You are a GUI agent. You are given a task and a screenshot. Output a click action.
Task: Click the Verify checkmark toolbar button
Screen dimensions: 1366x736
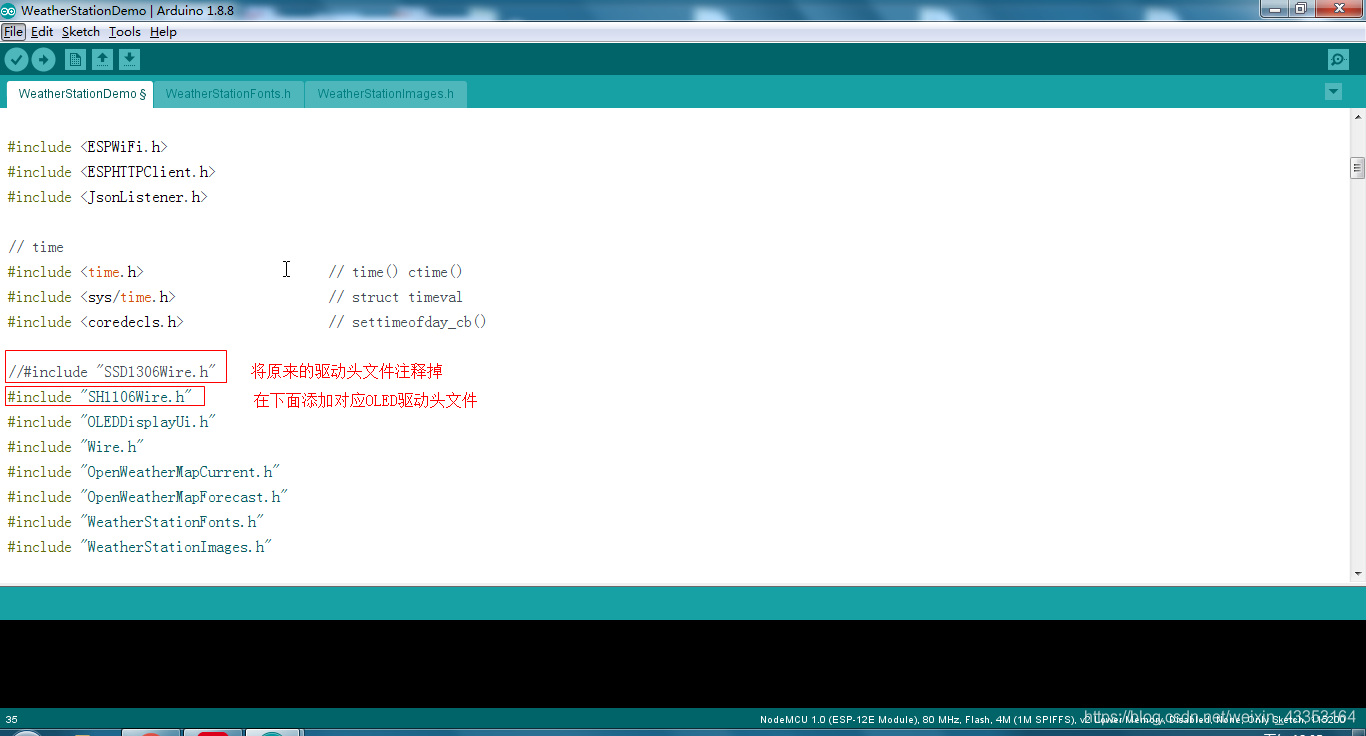pos(16,59)
